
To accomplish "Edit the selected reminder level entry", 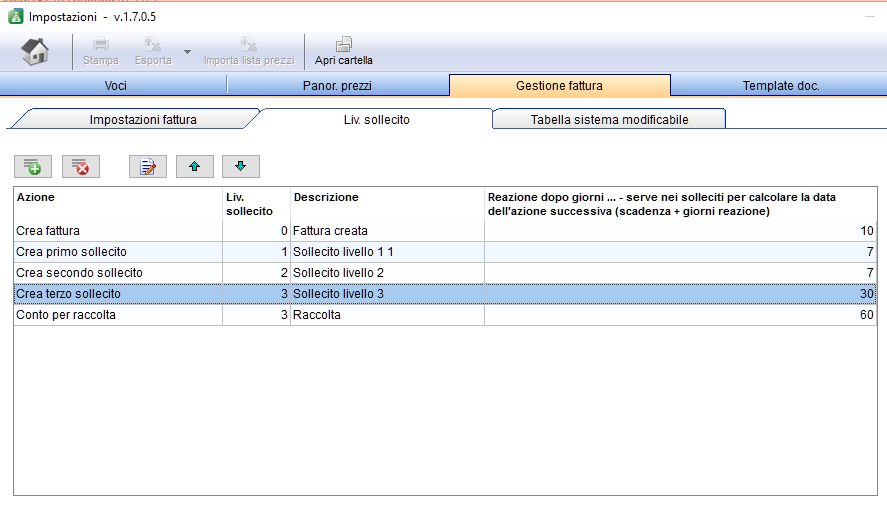I will click(x=148, y=166).
